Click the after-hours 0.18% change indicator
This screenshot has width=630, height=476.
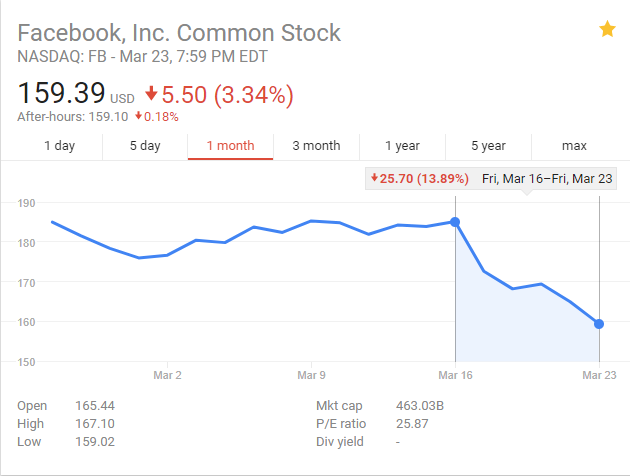[156, 116]
